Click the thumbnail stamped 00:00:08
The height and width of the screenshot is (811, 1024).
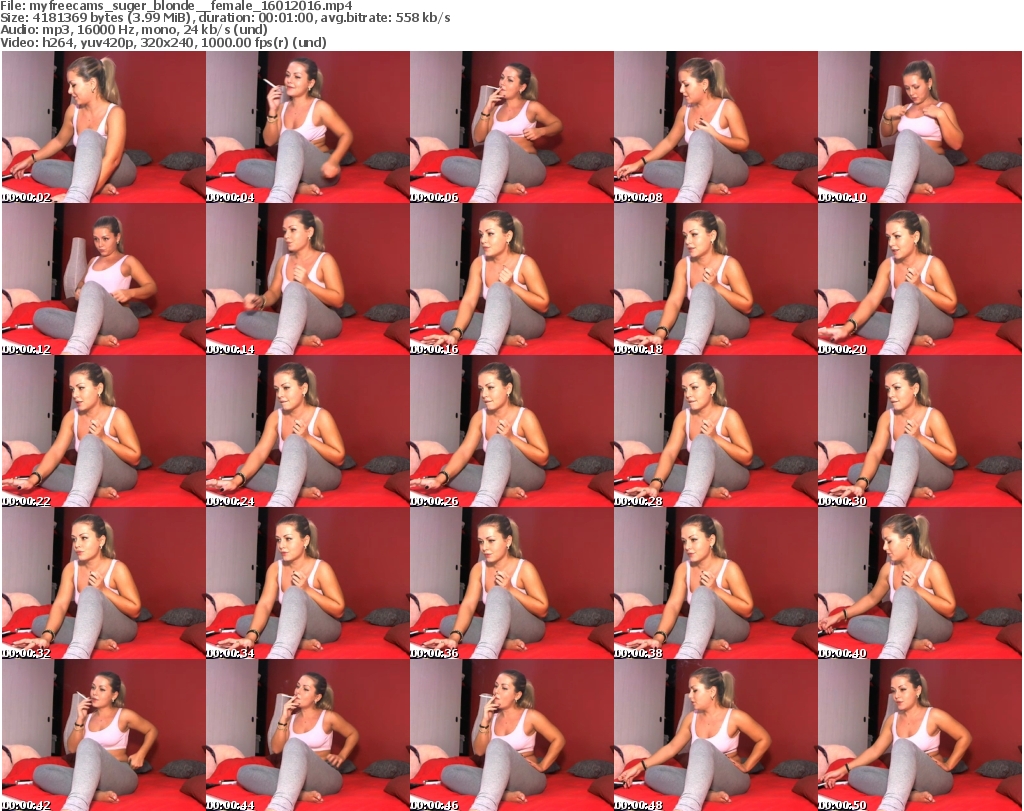point(715,127)
